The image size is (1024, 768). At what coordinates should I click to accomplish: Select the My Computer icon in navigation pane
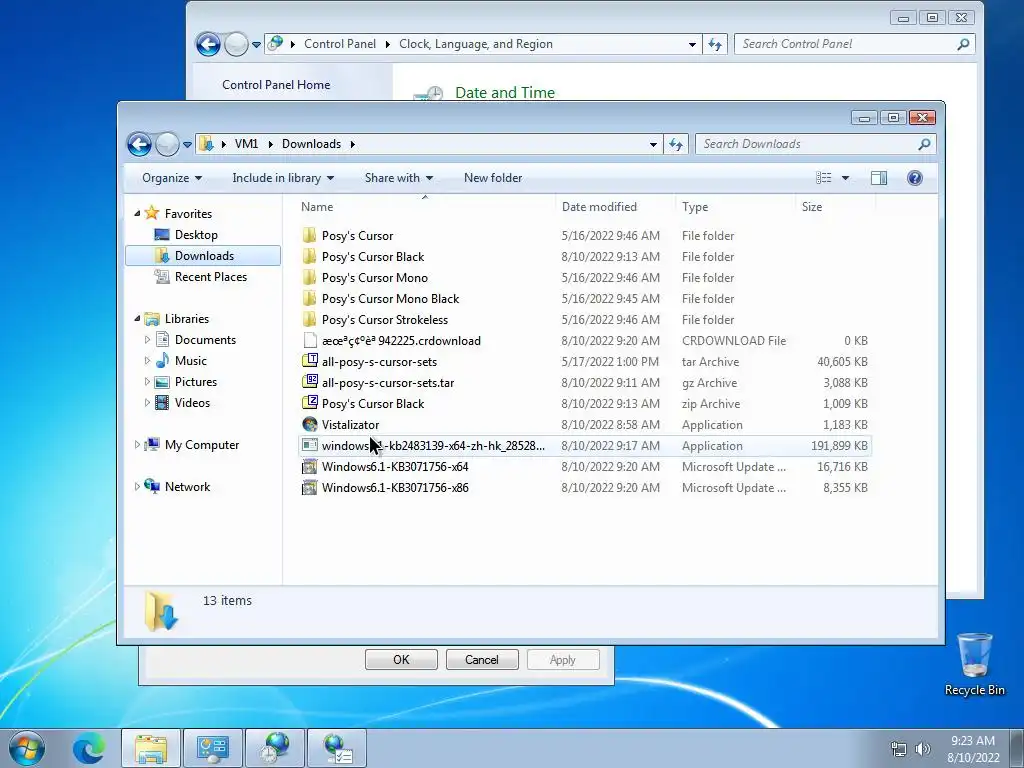click(152, 444)
